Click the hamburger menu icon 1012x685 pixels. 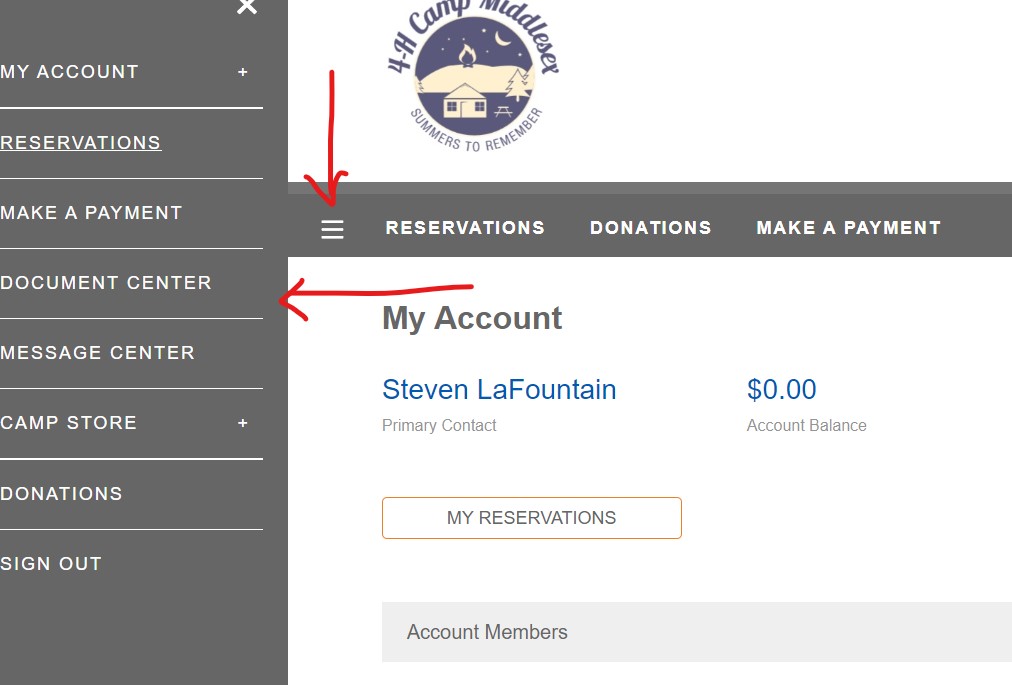(332, 229)
